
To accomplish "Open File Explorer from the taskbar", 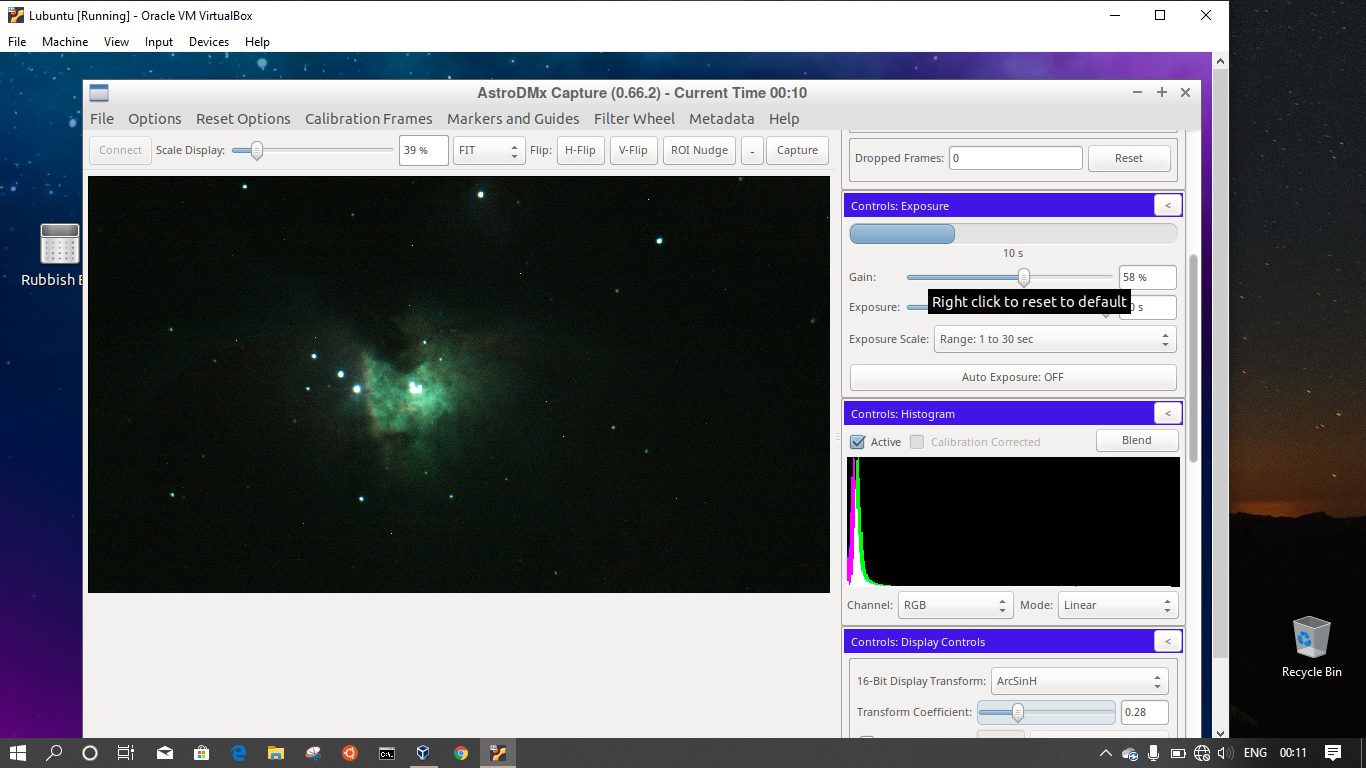I will point(275,752).
